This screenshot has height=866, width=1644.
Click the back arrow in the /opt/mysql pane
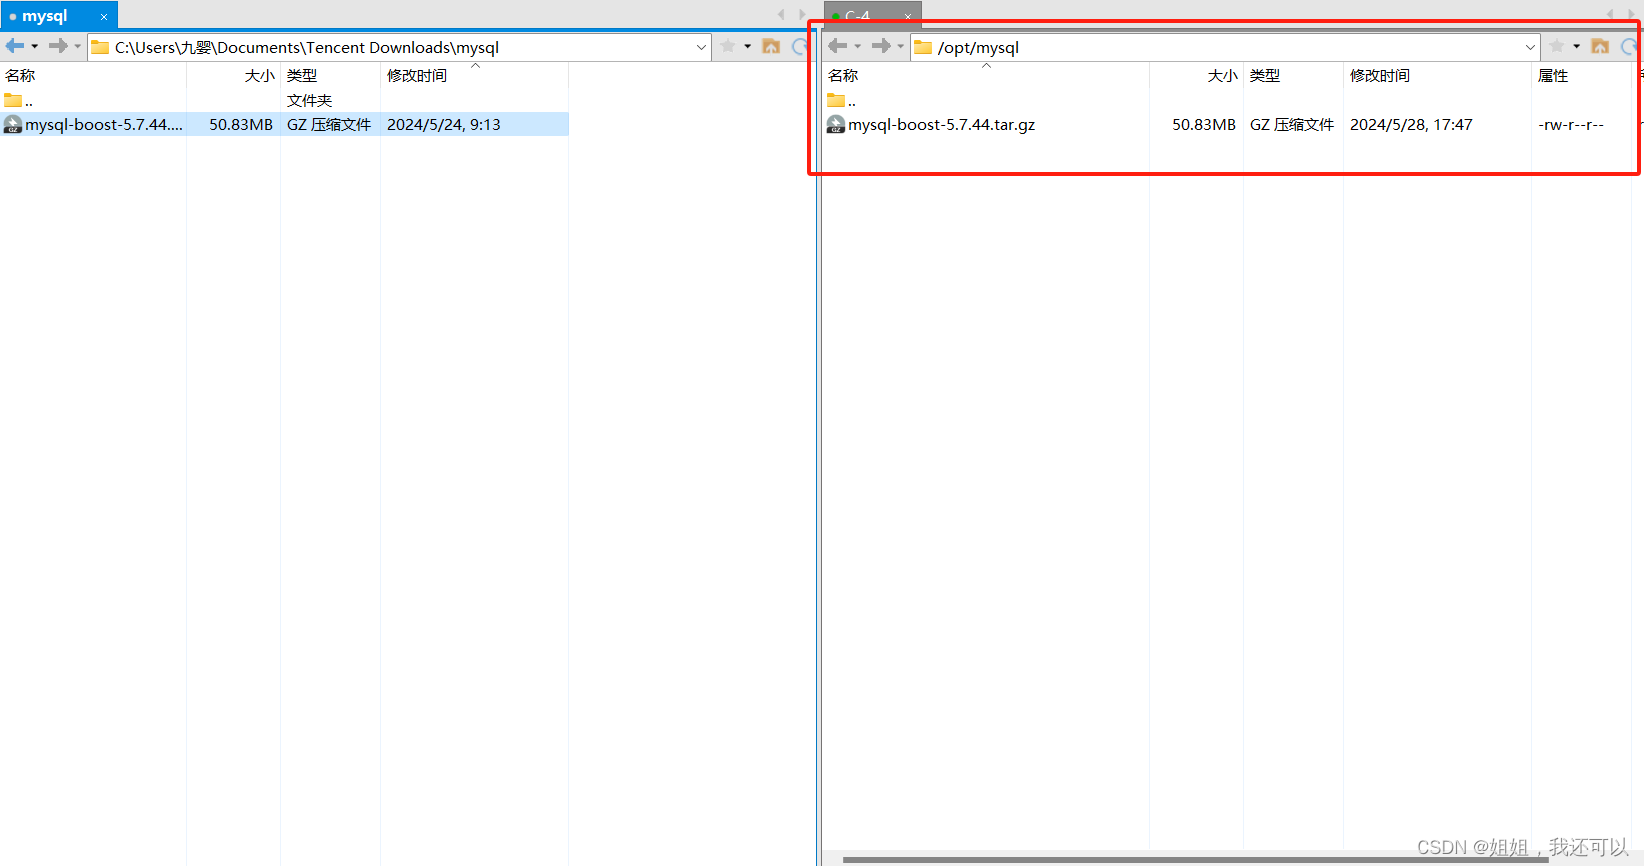tap(838, 46)
